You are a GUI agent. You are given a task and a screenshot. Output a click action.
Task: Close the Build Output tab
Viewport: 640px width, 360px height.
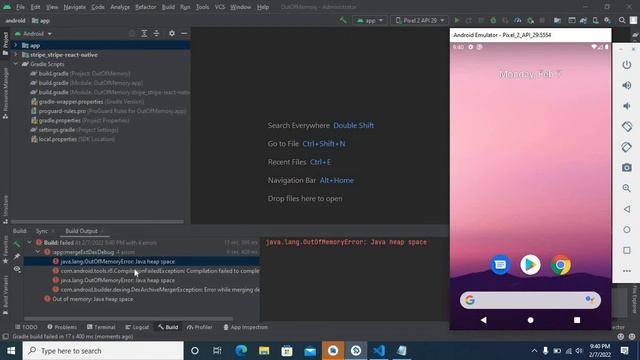click(x=102, y=231)
